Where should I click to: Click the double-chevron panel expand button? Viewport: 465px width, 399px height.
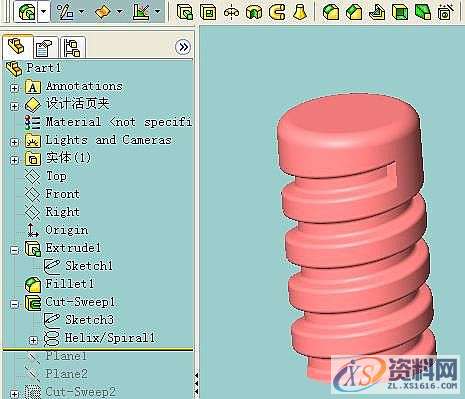click(183, 47)
